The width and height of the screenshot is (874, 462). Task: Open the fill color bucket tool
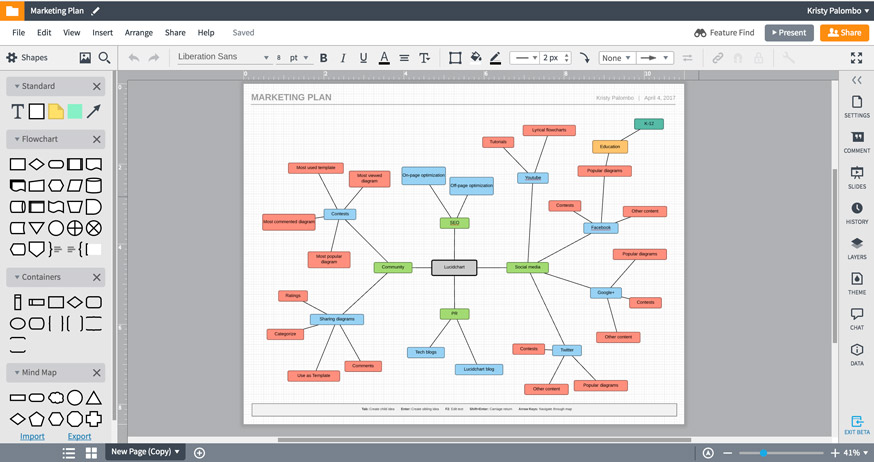coord(476,58)
